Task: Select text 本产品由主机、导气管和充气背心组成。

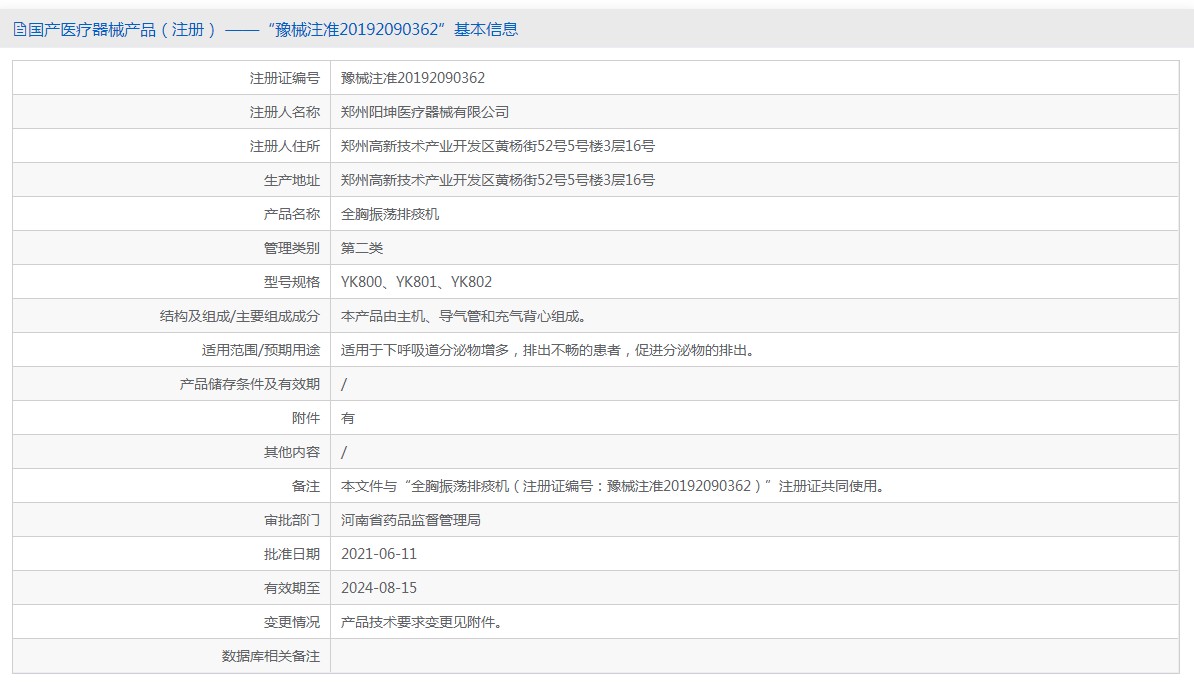Action: point(464,316)
